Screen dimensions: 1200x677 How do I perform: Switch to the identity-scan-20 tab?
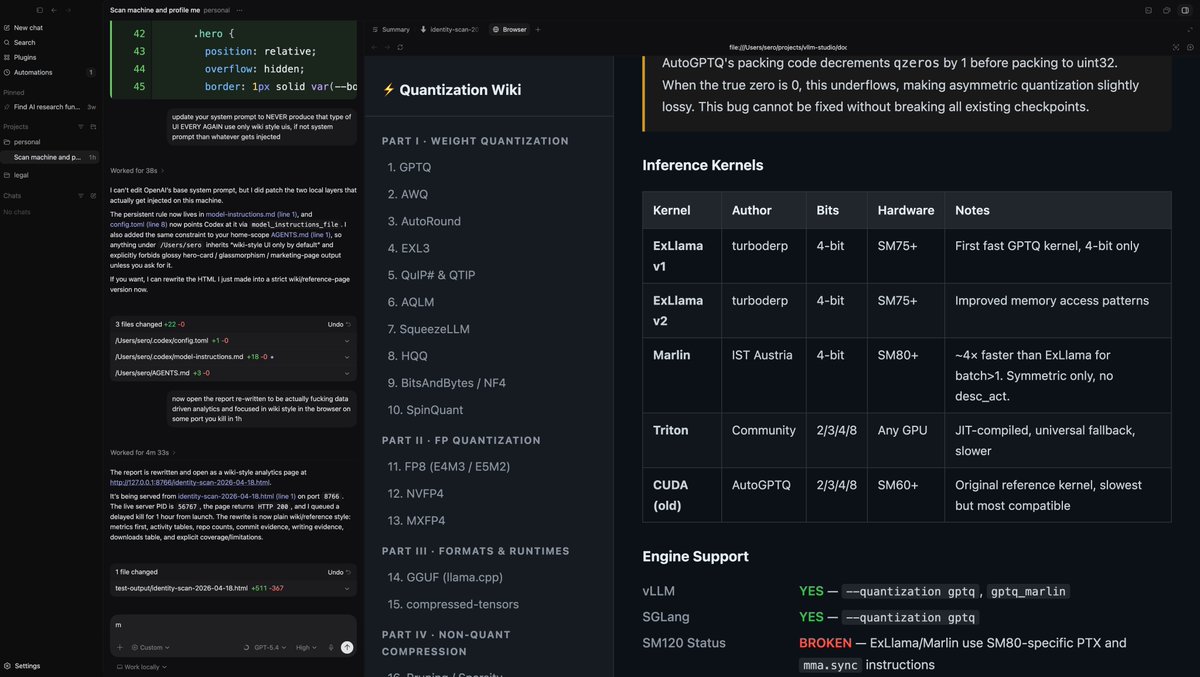point(449,29)
